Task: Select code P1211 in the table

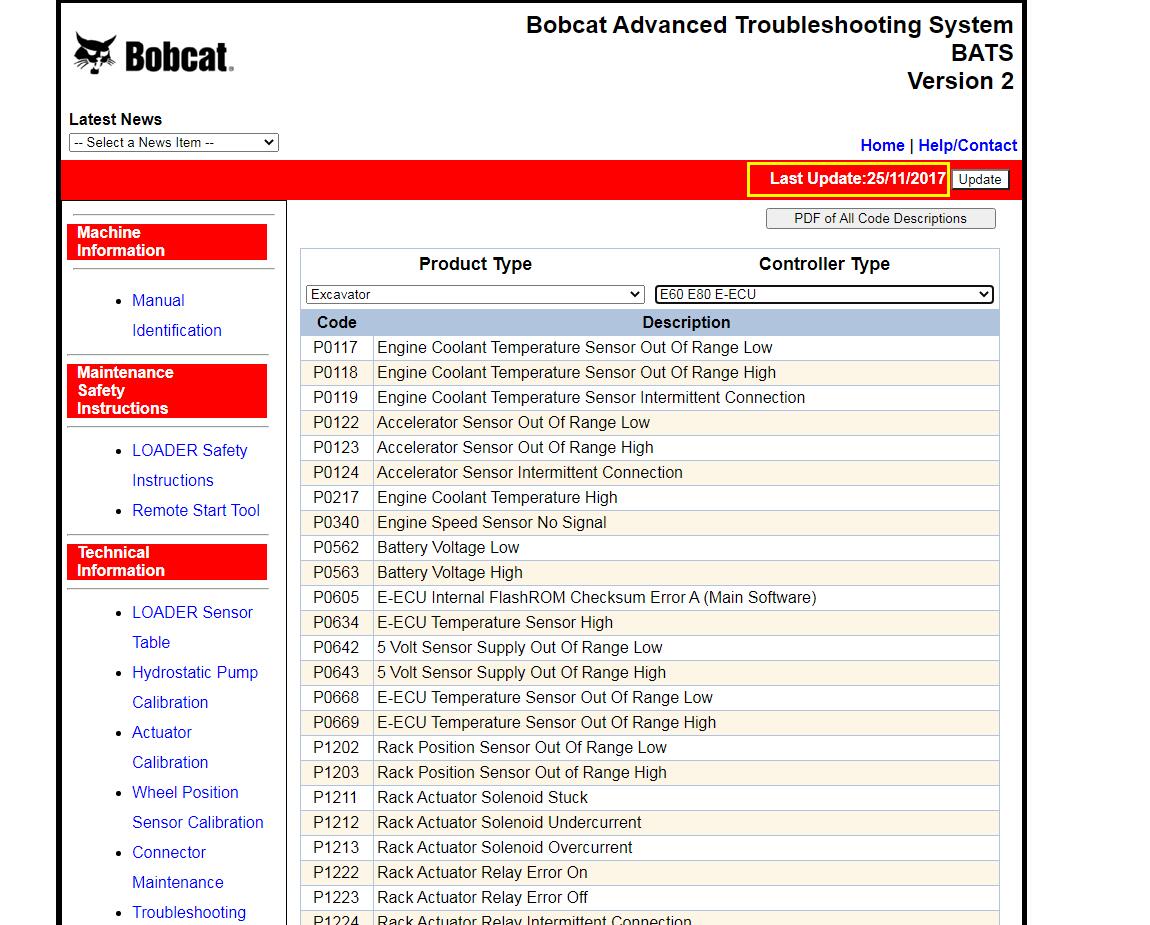Action: tap(336, 797)
